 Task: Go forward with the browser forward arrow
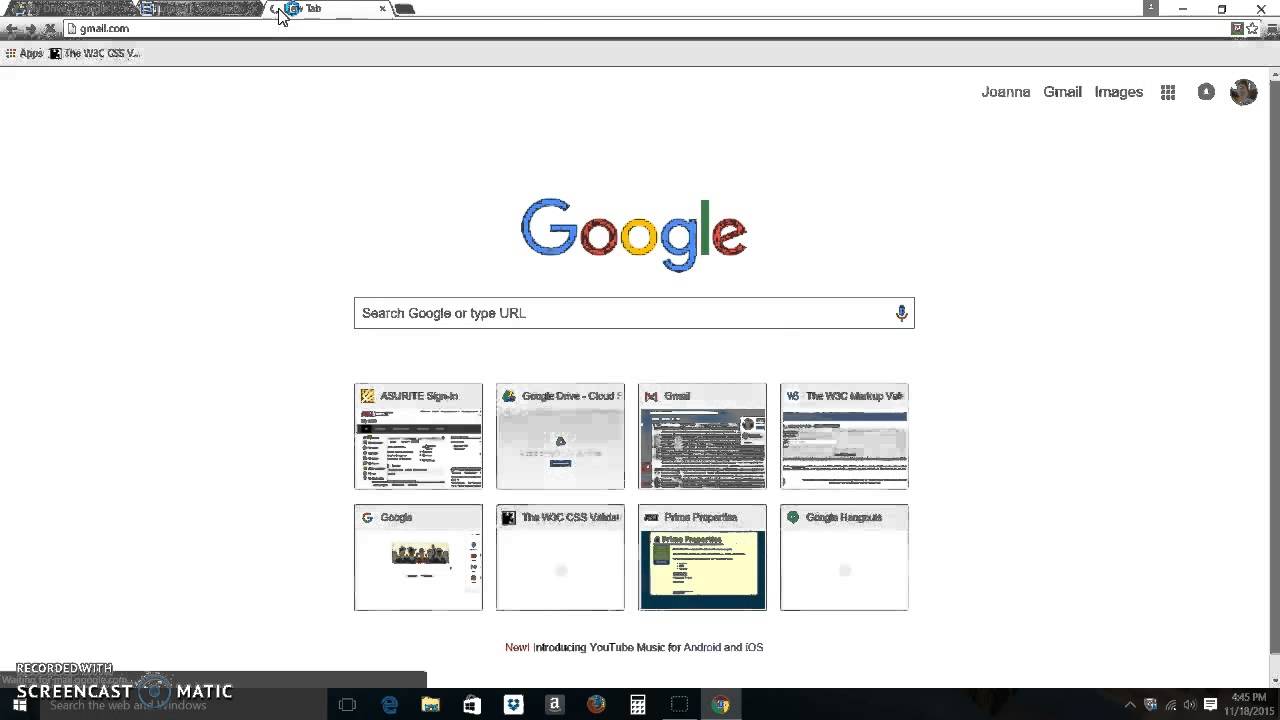(x=31, y=29)
